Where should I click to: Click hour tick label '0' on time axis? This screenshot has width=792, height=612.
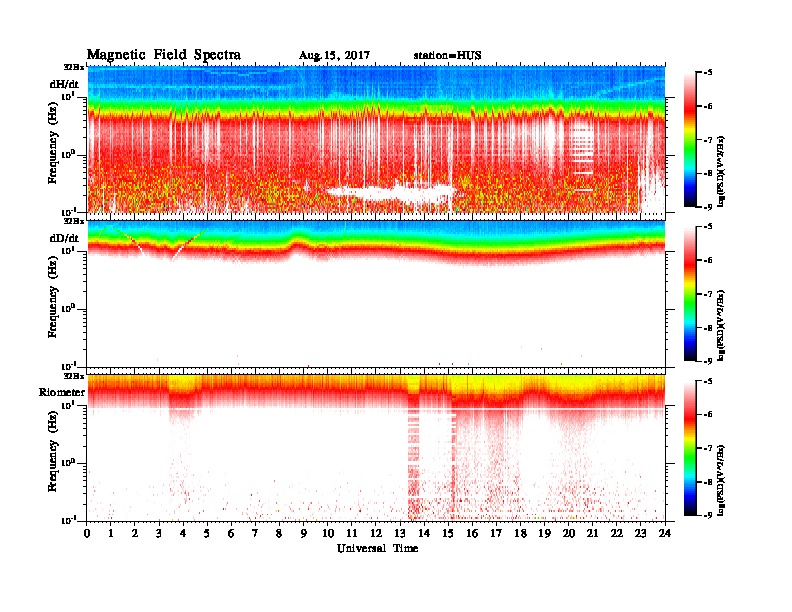coord(87,534)
